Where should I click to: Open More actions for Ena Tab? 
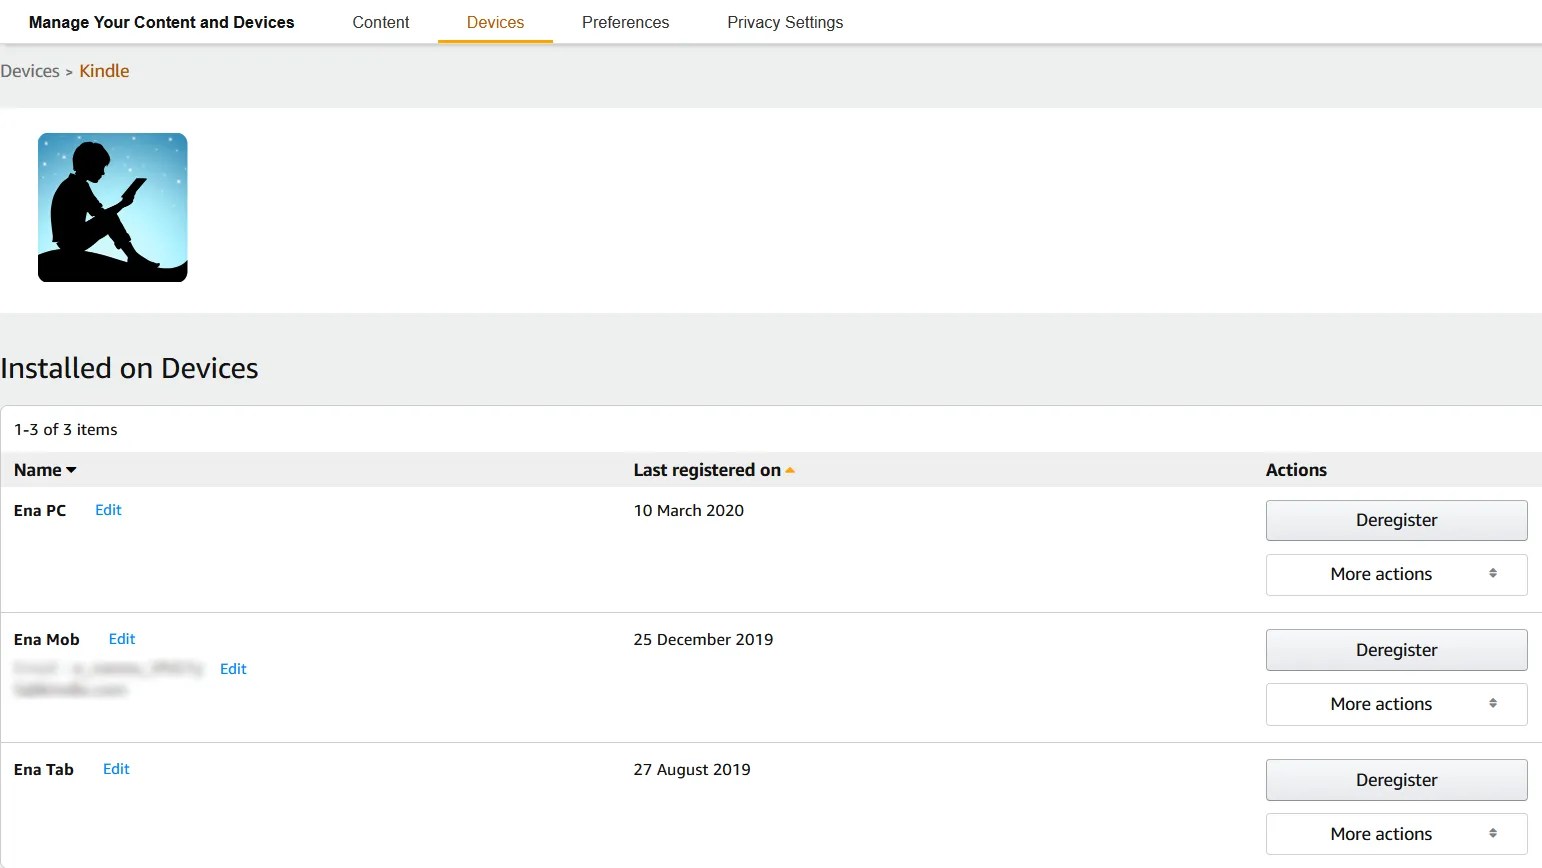pos(1381,833)
